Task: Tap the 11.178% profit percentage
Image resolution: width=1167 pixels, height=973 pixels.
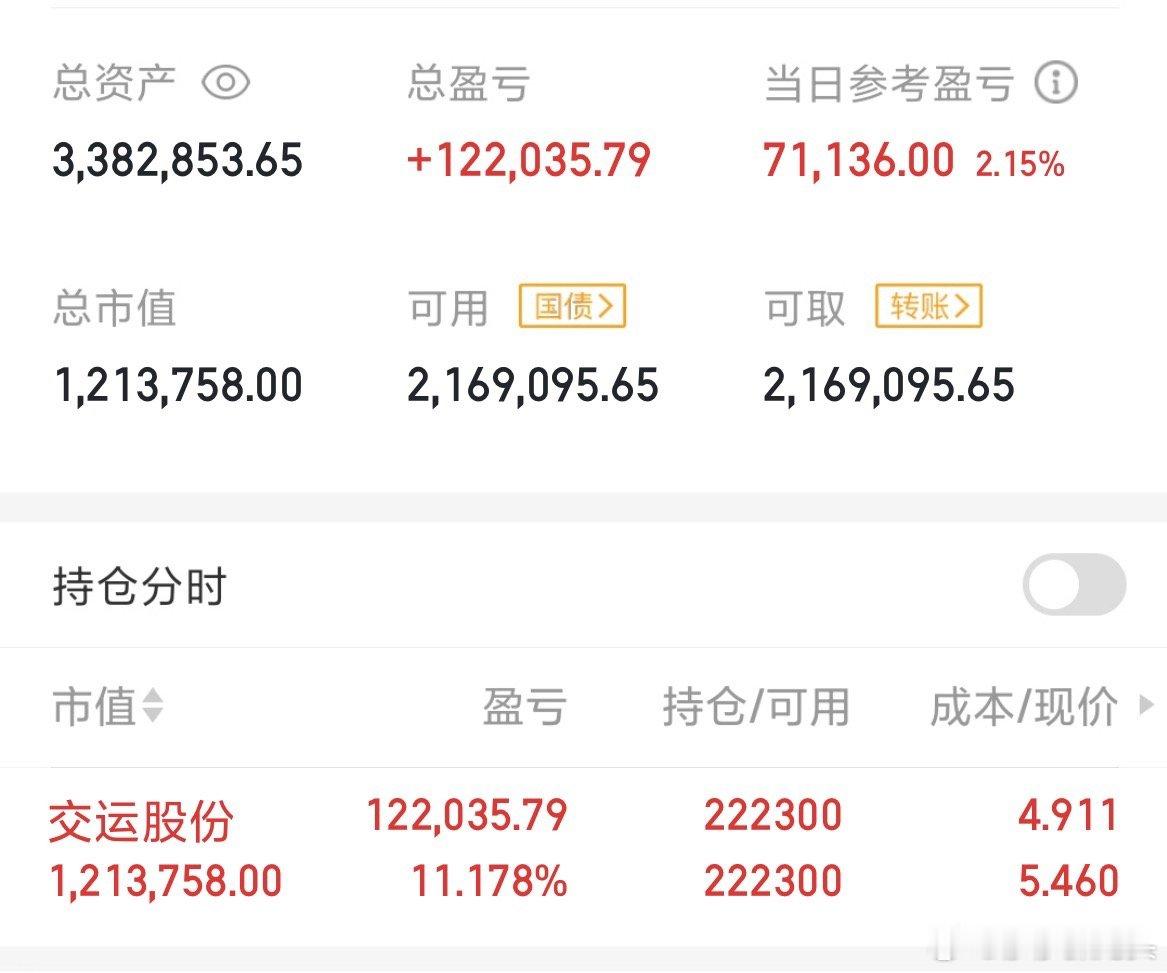Action: click(x=490, y=881)
